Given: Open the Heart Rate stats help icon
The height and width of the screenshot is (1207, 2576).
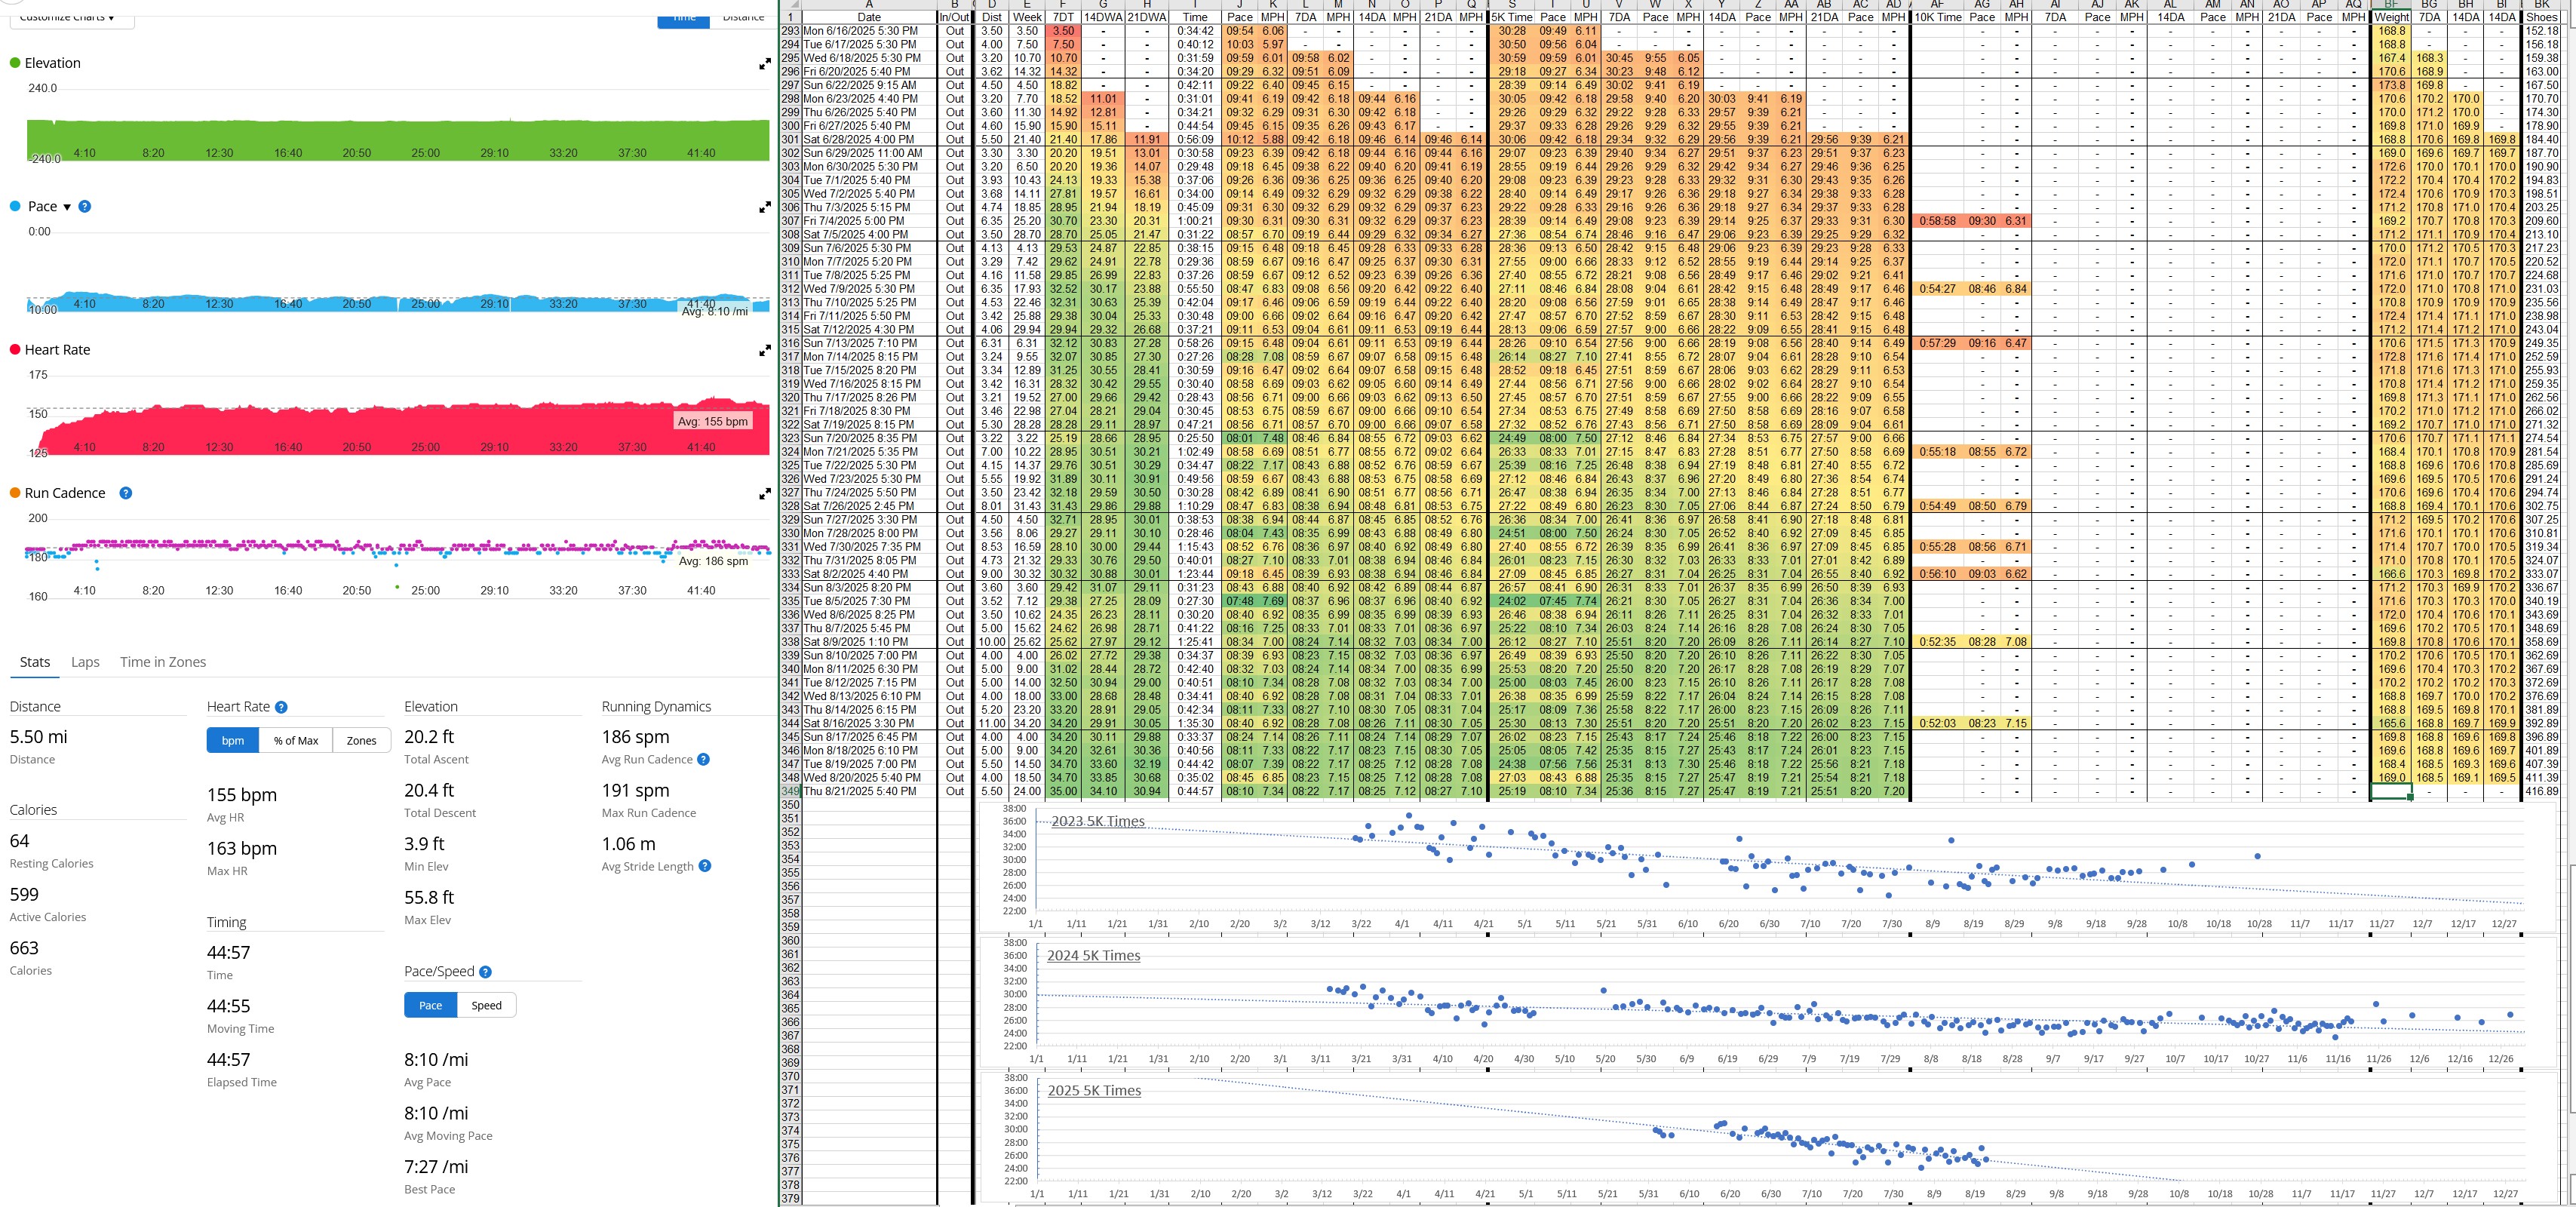Looking at the screenshot, I should click(x=281, y=707).
